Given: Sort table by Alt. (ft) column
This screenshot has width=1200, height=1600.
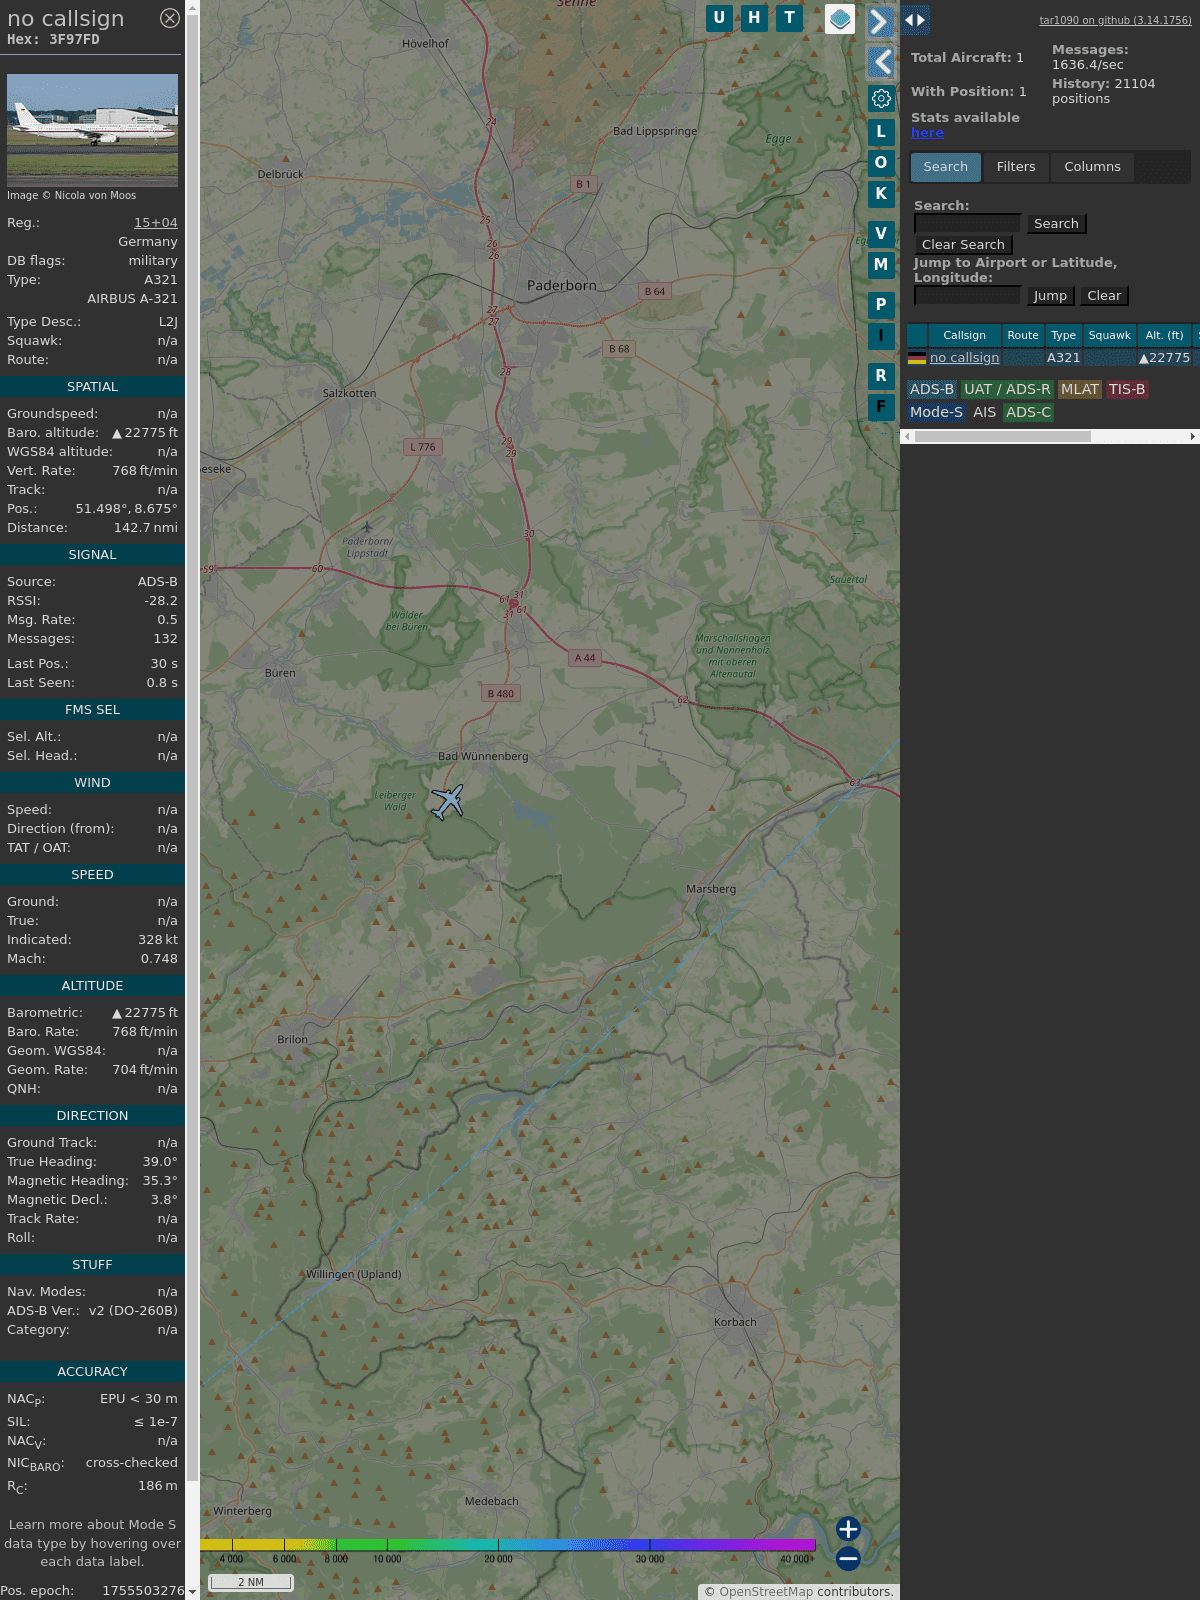Looking at the screenshot, I should pos(1164,336).
